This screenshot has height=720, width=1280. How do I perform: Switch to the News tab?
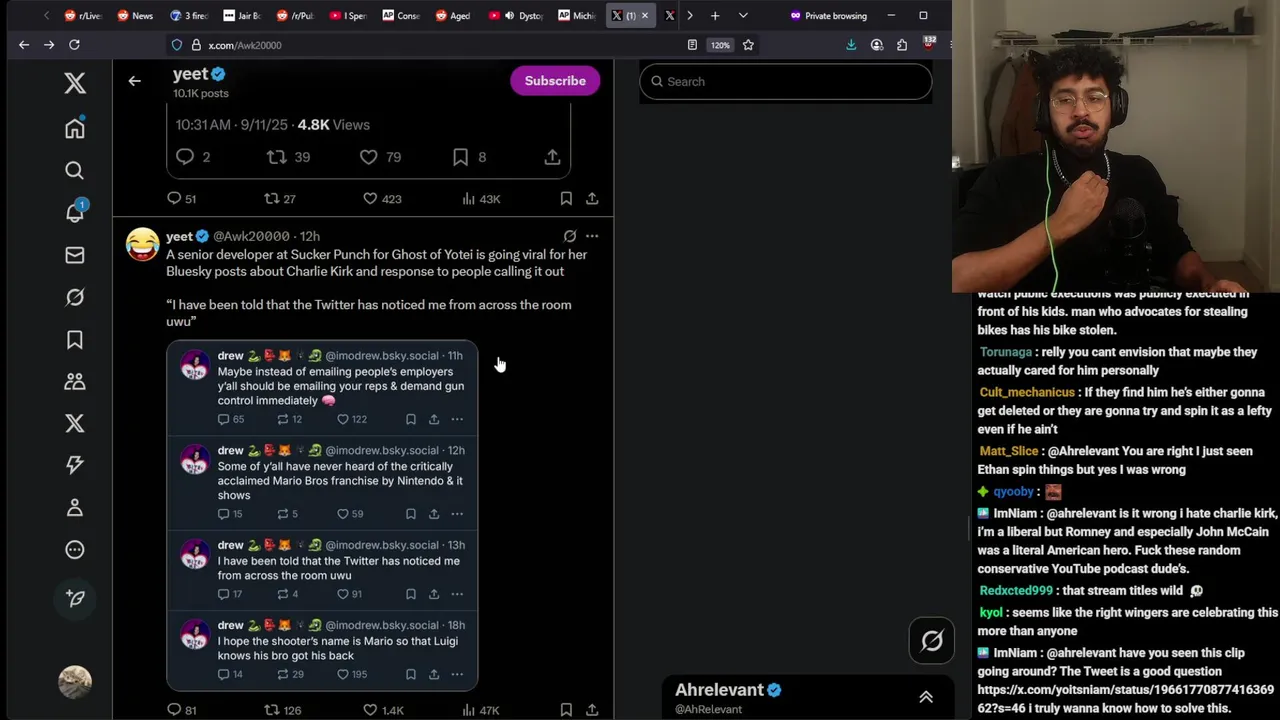(x=135, y=15)
